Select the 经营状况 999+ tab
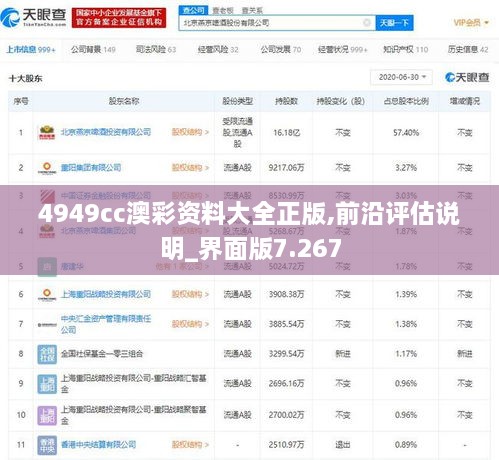 click(x=342, y=50)
